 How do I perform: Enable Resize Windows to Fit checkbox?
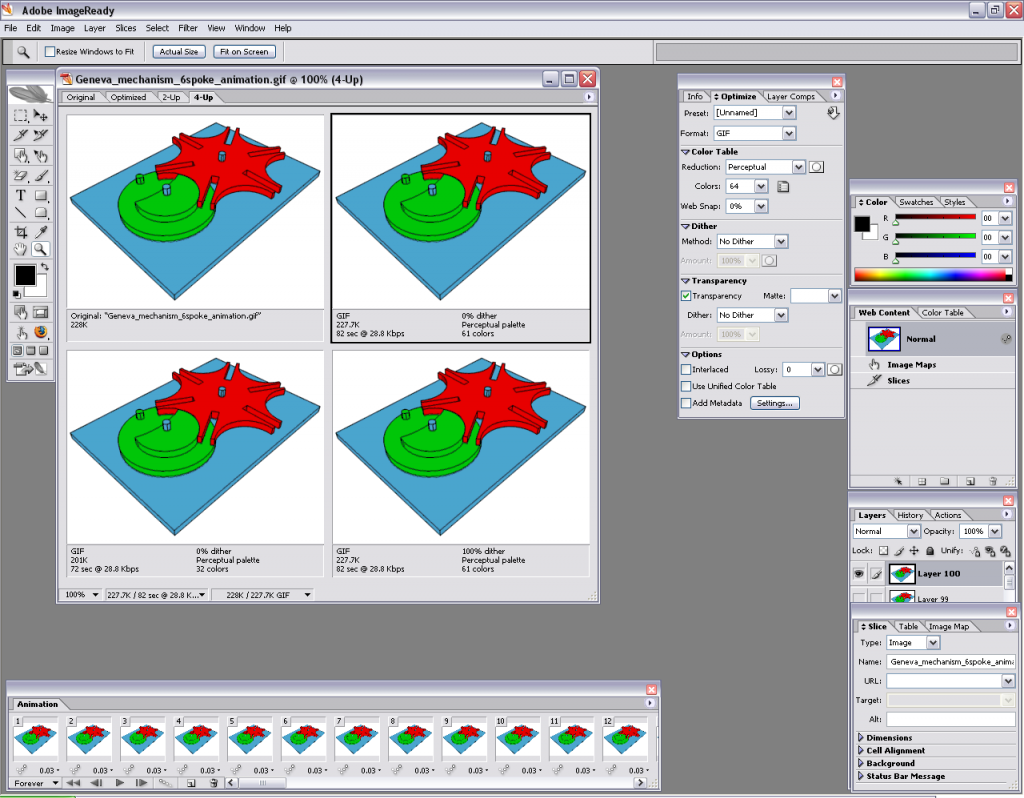point(50,52)
